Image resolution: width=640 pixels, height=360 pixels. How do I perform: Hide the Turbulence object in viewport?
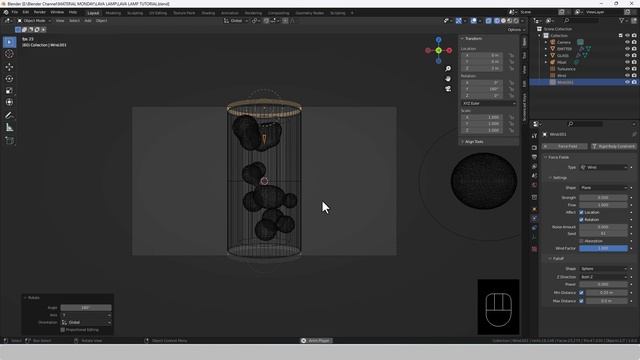point(627,69)
